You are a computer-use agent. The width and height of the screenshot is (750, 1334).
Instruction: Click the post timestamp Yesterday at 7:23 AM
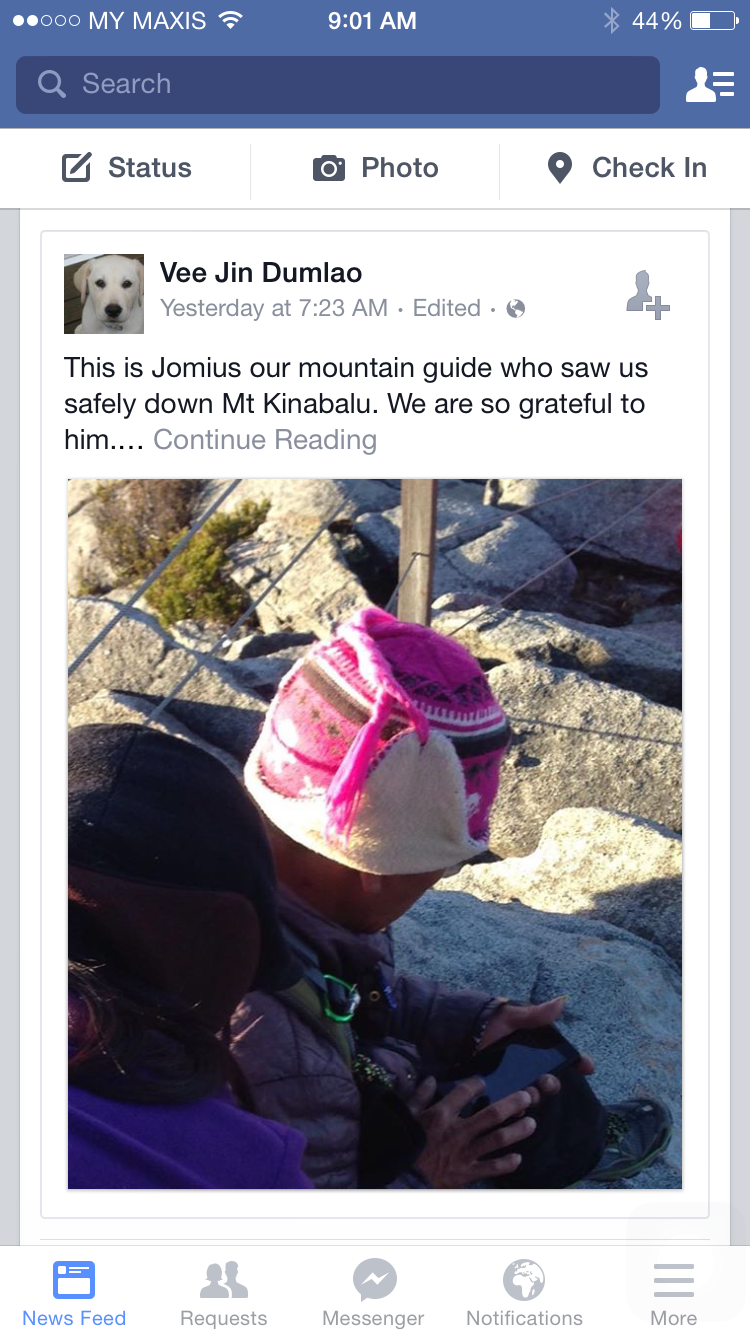[x=274, y=308]
